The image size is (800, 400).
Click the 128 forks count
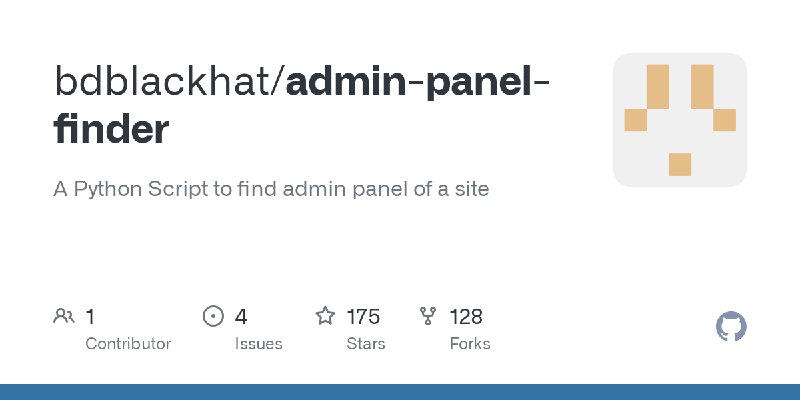pos(466,317)
